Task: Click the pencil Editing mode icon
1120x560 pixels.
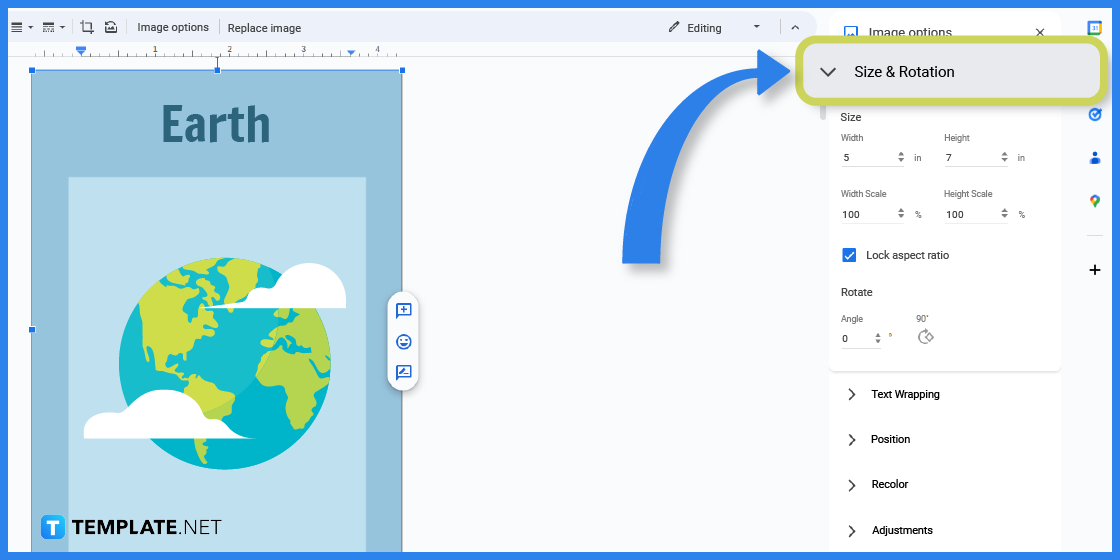Action: [x=674, y=27]
